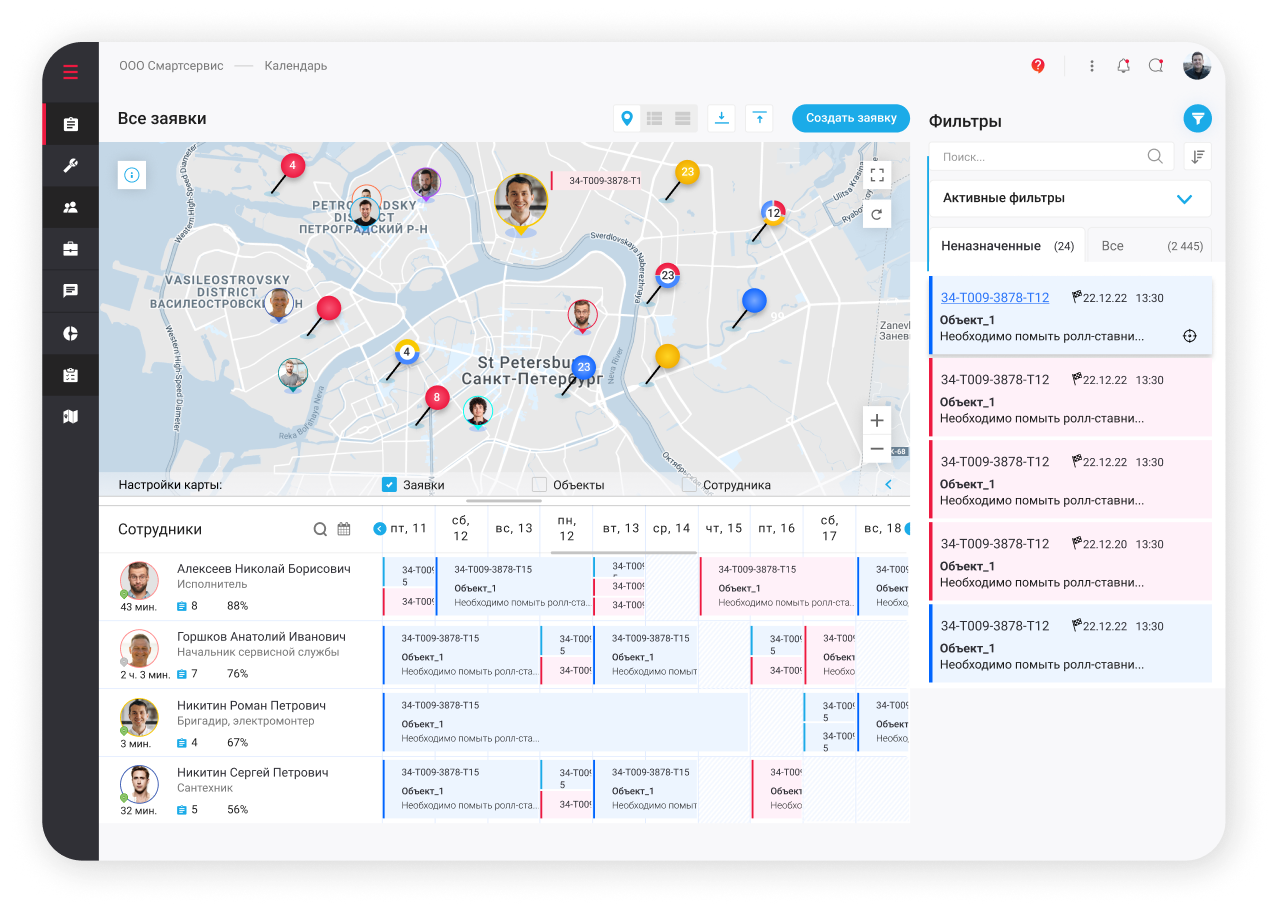Screen dimensions: 1276x911
Task: Switch to map pin view
Action: pyautogui.click(x=627, y=118)
